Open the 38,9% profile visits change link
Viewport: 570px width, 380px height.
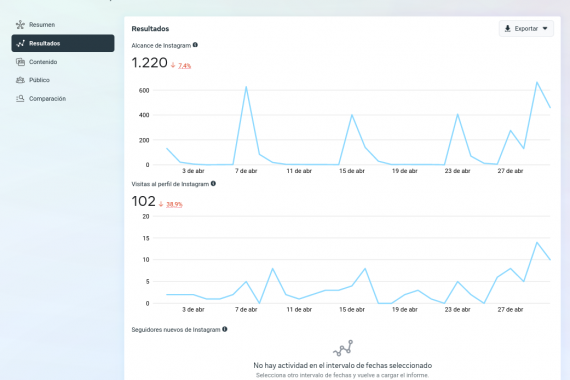[x=174, y=205]
